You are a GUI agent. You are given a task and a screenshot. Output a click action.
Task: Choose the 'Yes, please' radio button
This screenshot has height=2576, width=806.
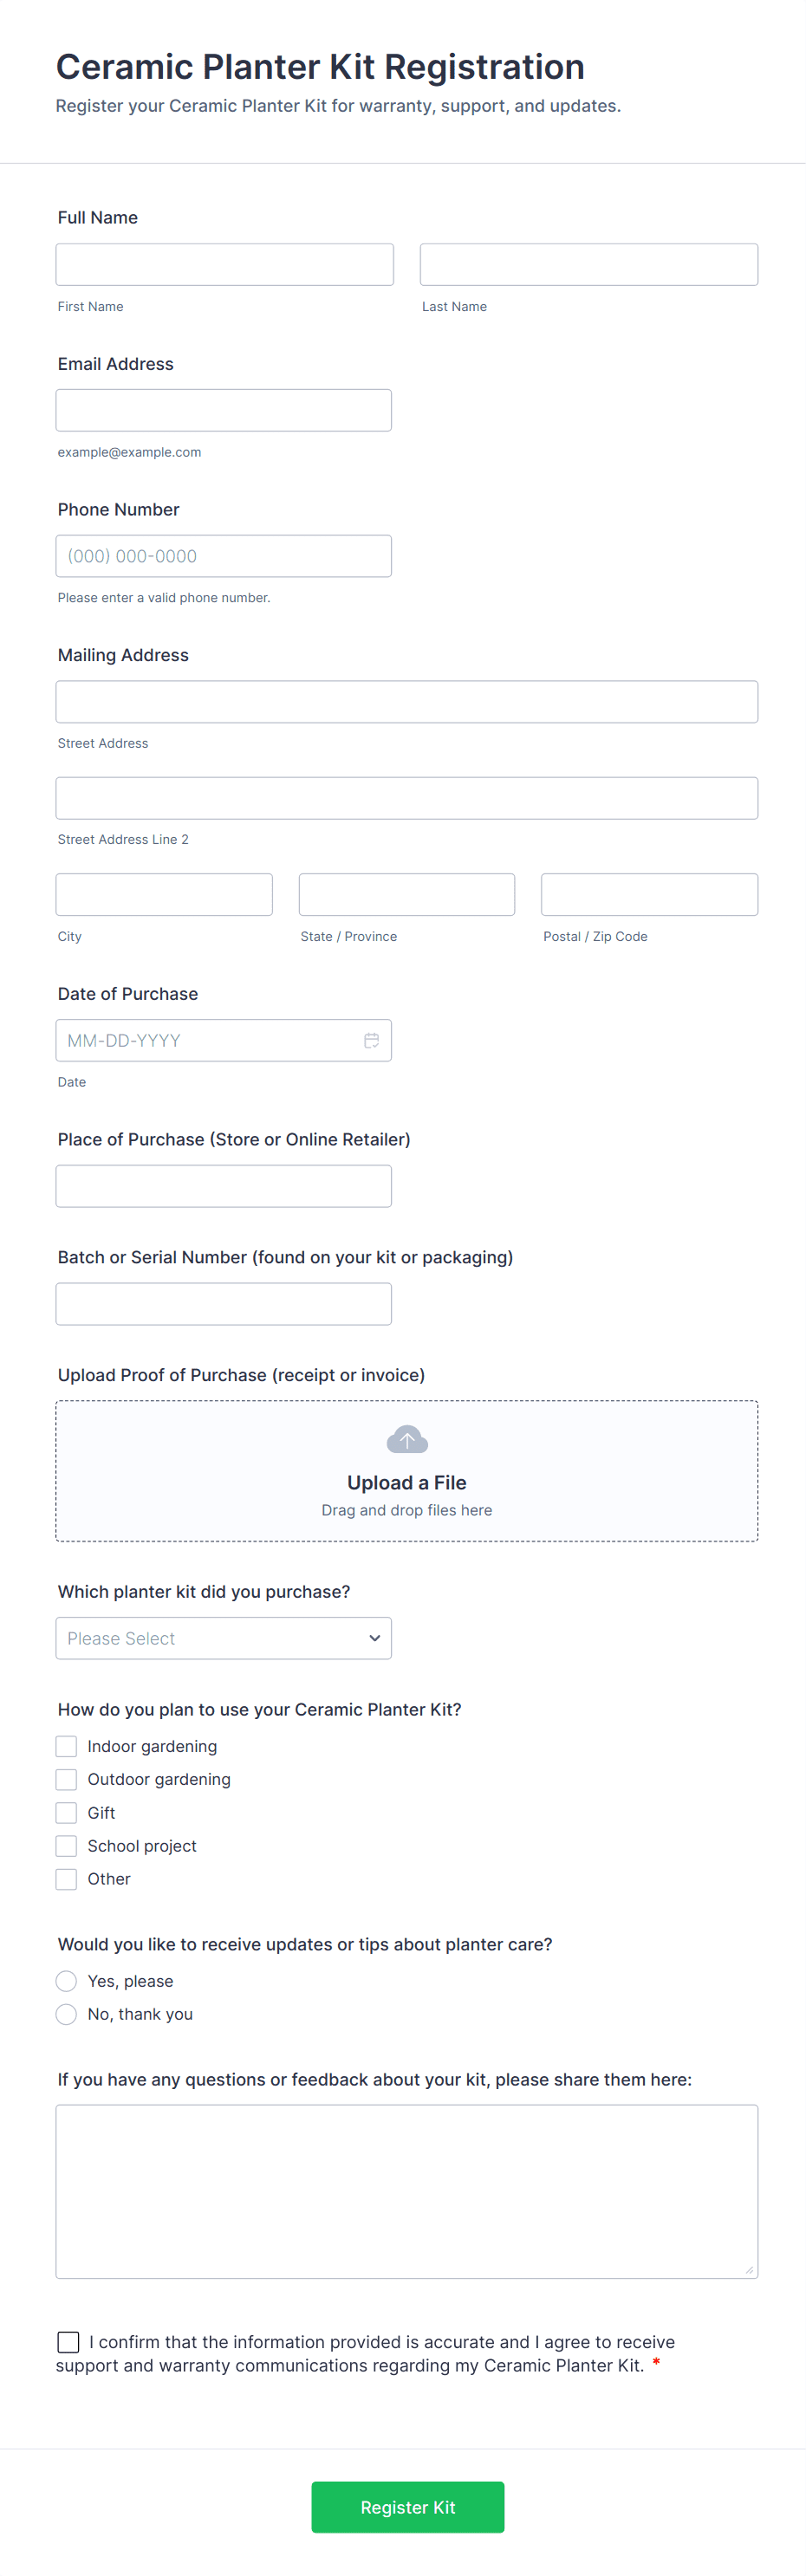coord(66,1981)
